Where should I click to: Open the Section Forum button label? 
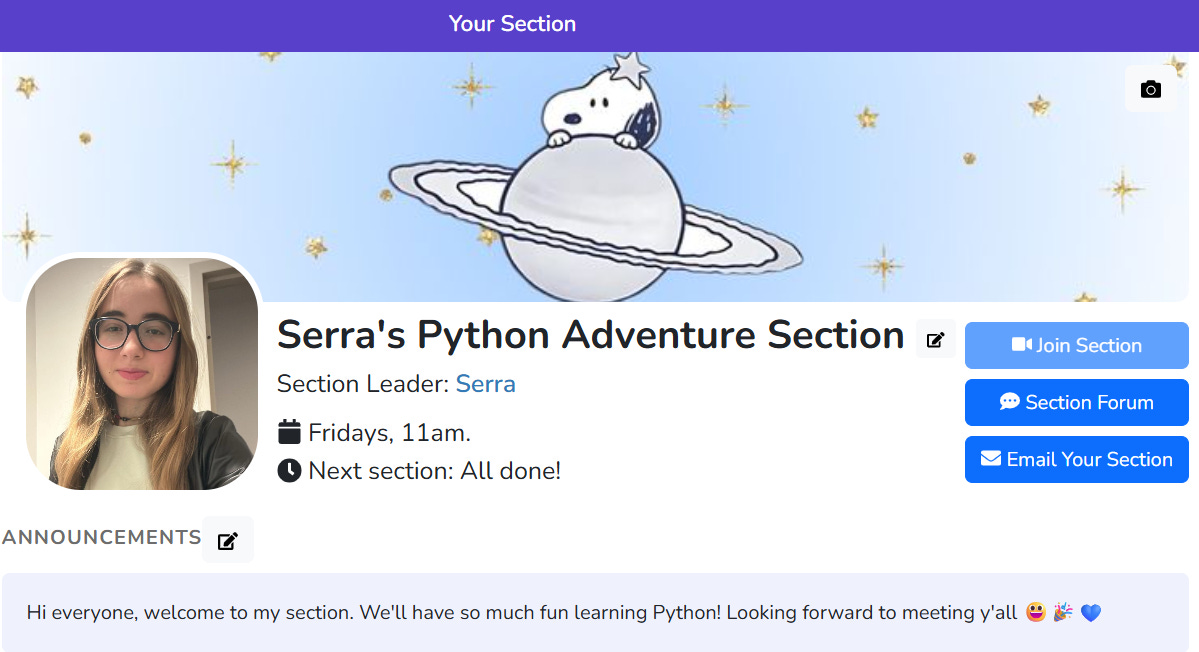pos(1089,402)
